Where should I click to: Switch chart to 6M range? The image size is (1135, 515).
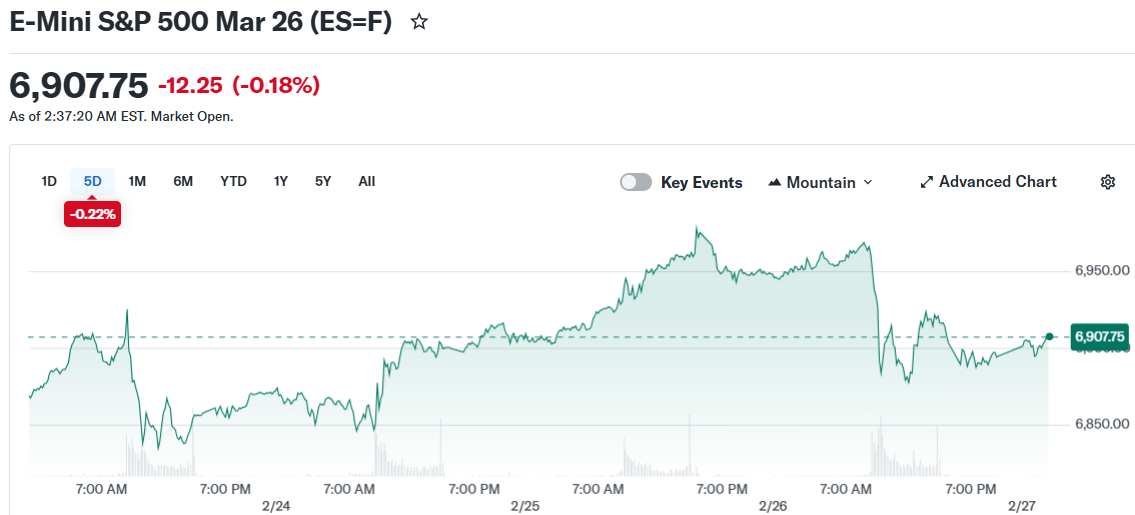(183, 181)
